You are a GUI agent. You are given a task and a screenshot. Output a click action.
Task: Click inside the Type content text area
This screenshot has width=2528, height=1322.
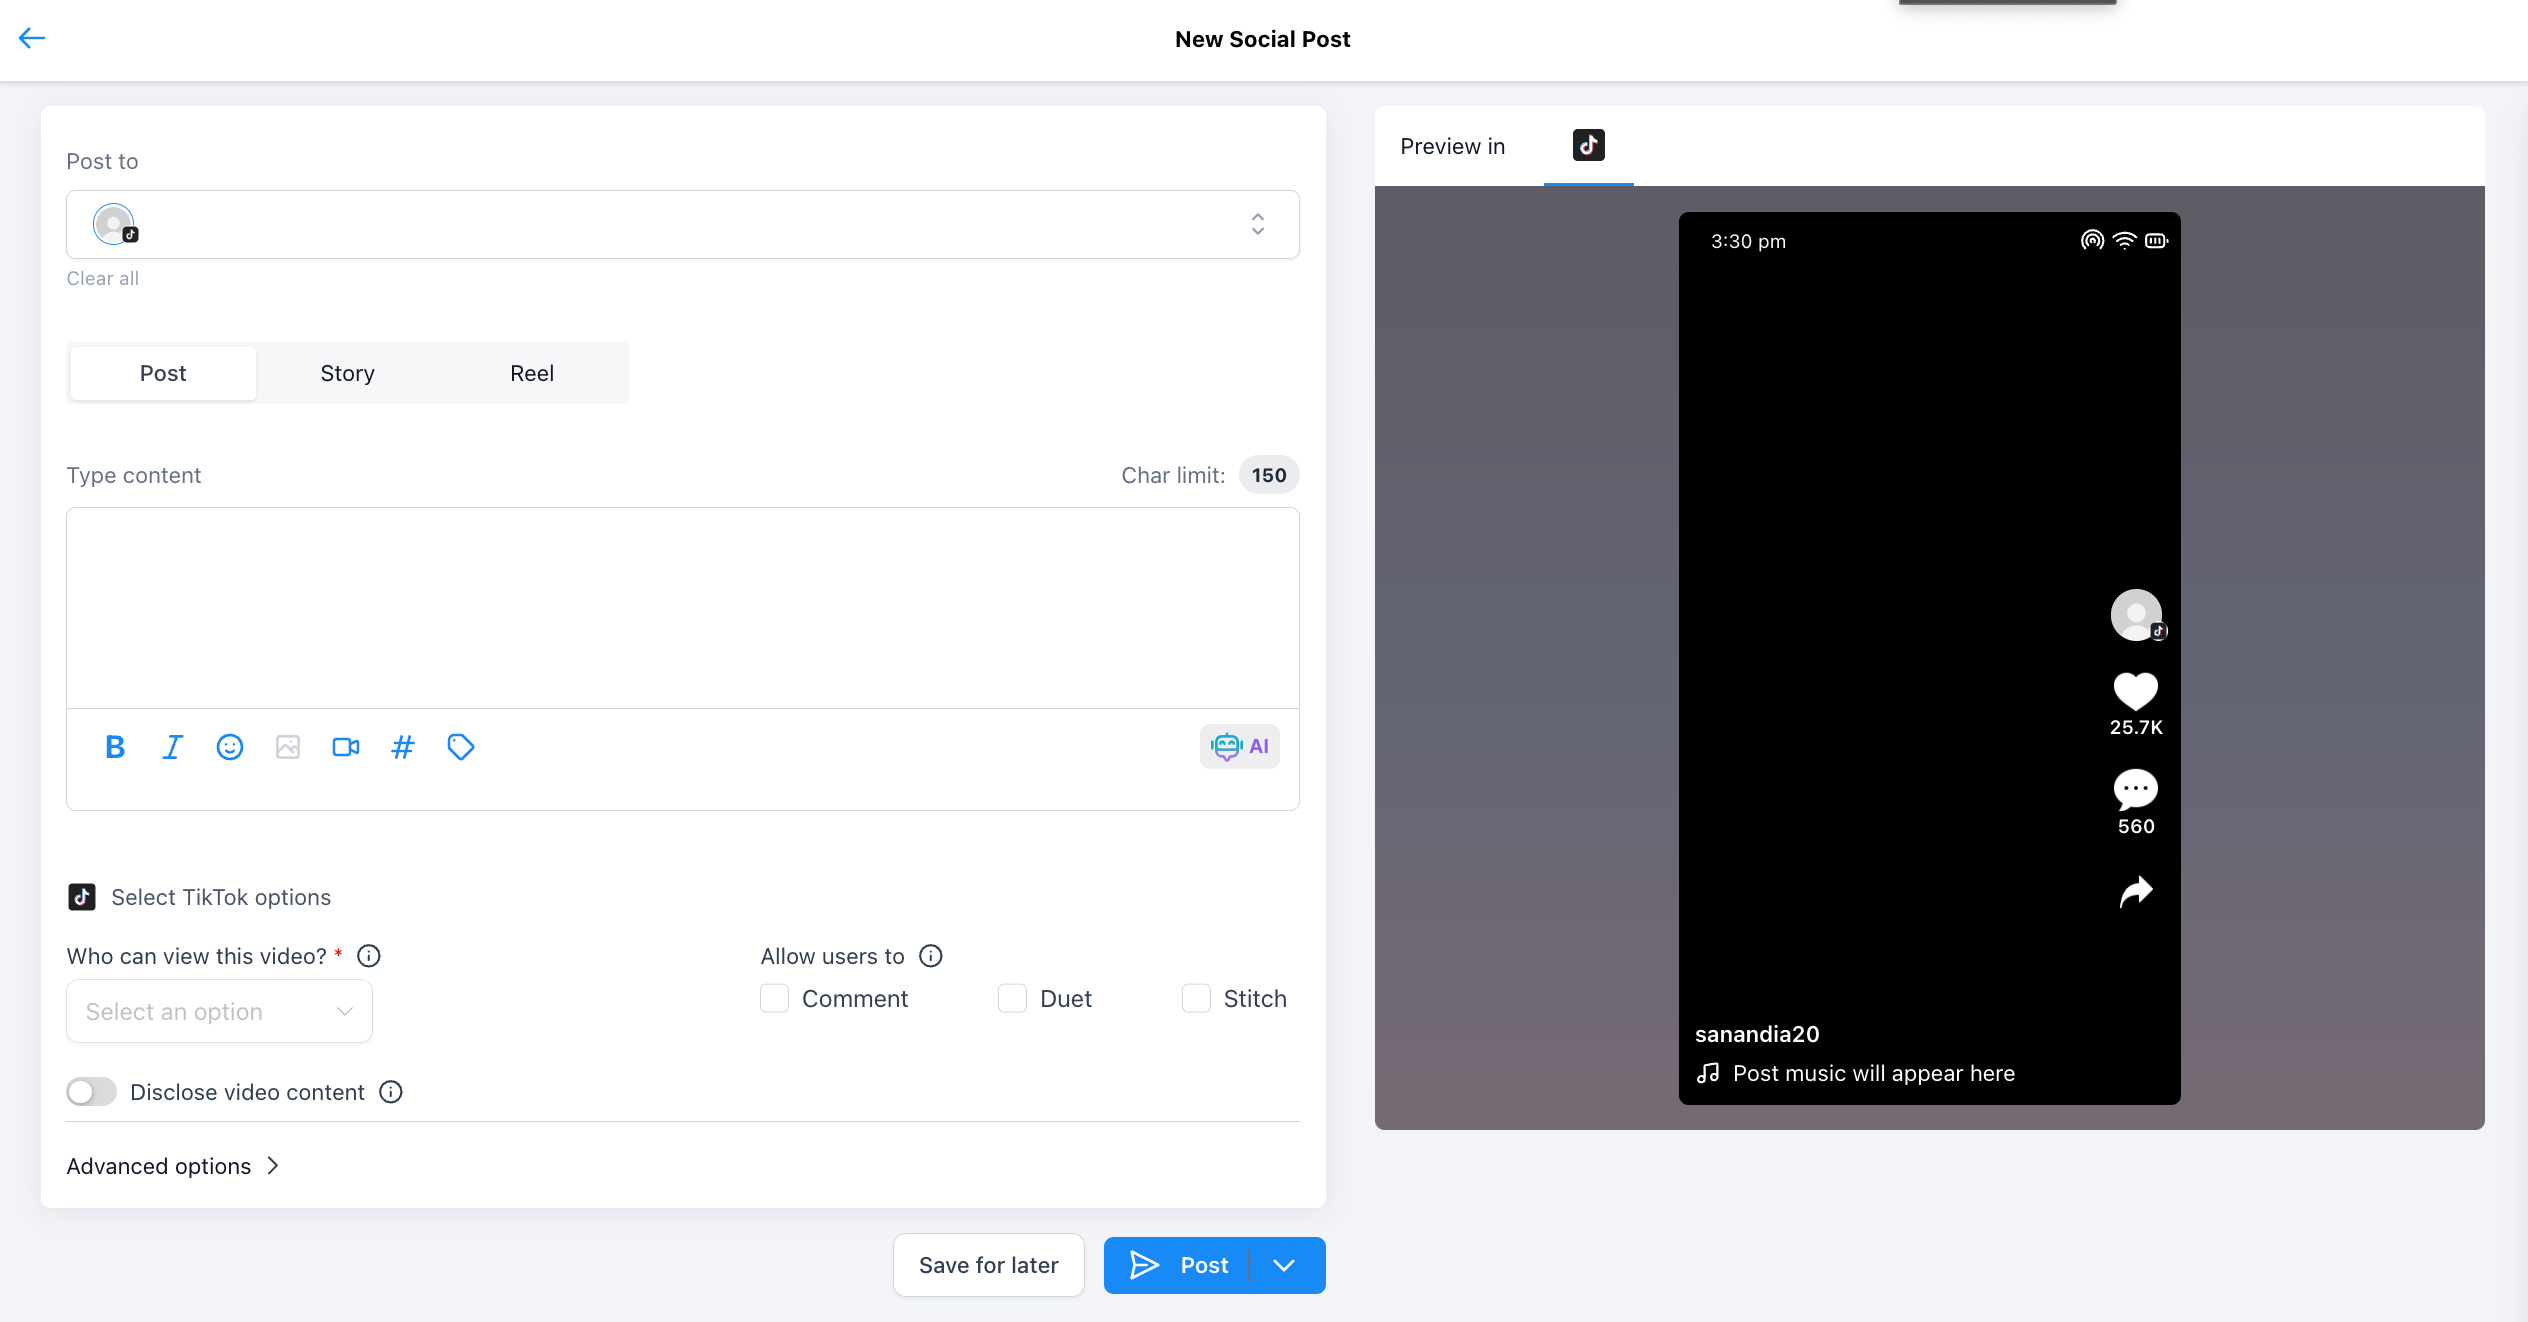coord(682,607)
